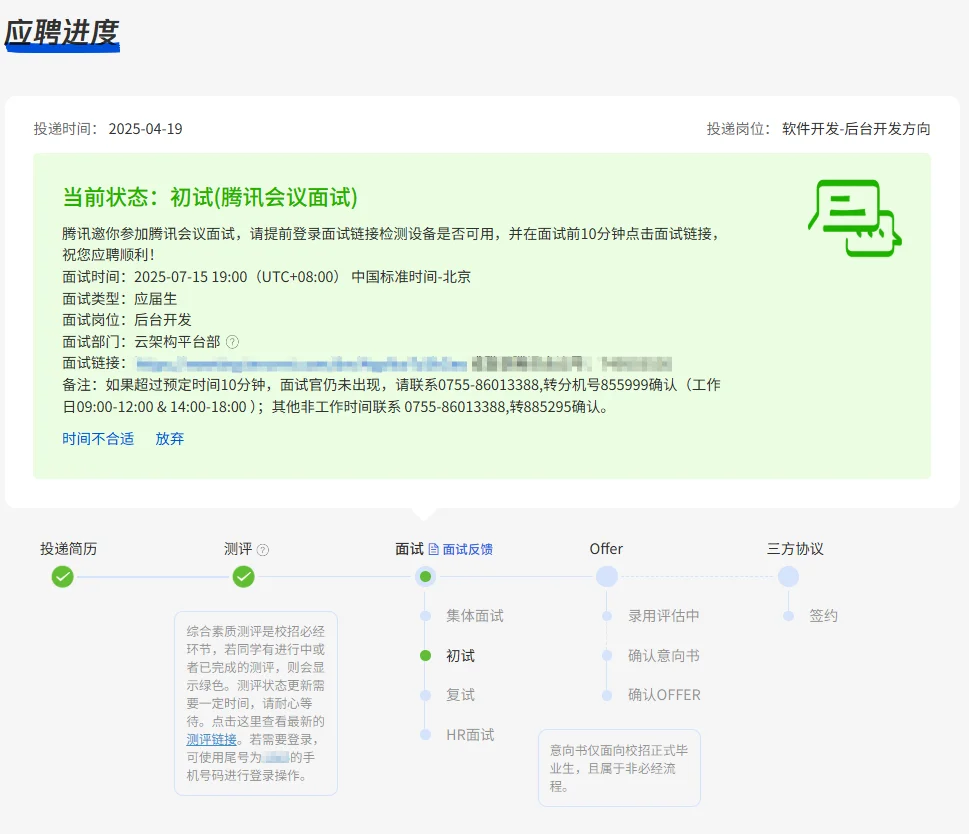This screenshot has width=969, height=834.
Task: Click the dot beside 录用评估中
Action: (607, 616)
